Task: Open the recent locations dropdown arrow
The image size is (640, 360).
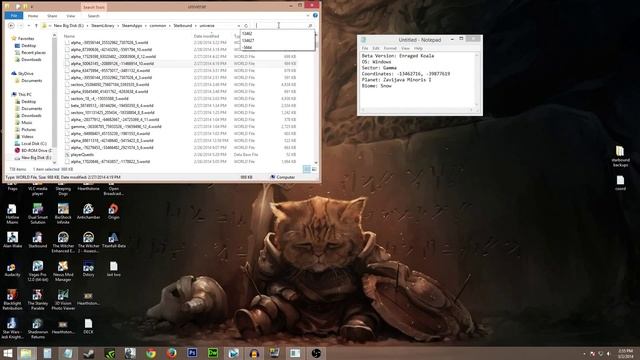Action: pyautogui.click(x=28, y=25)
